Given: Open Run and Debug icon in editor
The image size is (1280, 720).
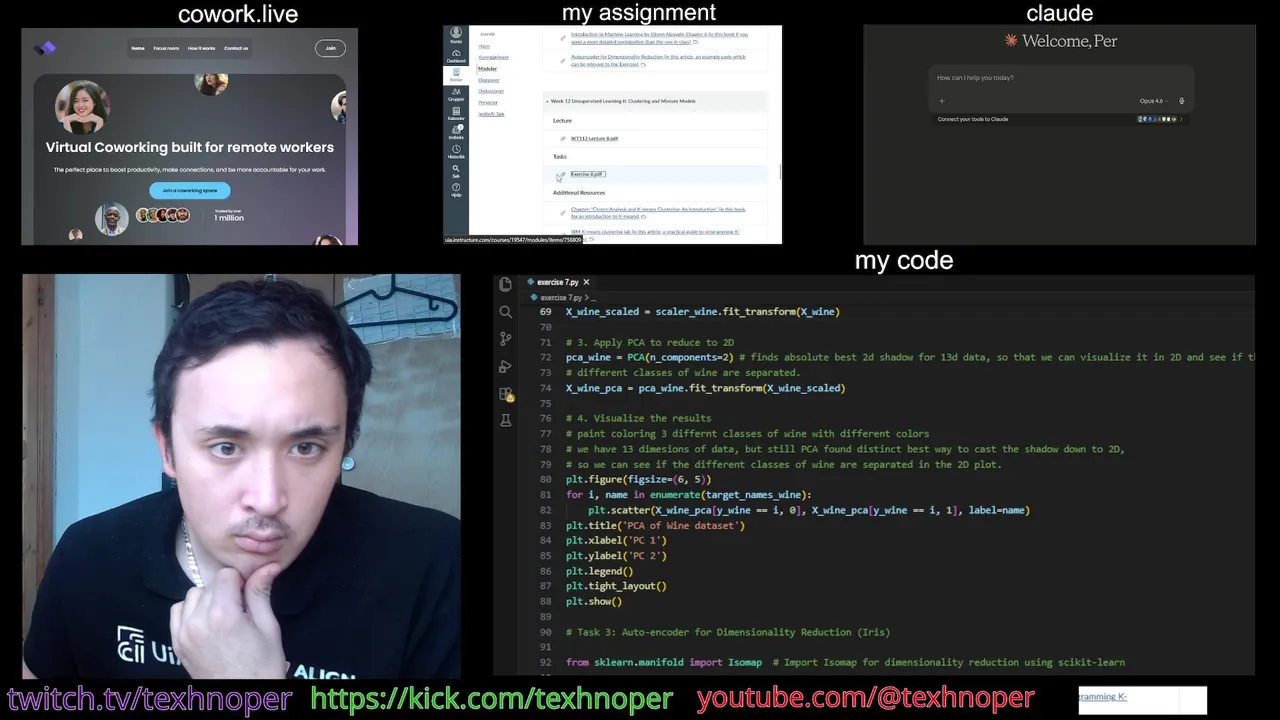Looking at the screenshot, I should pos(505,366).
